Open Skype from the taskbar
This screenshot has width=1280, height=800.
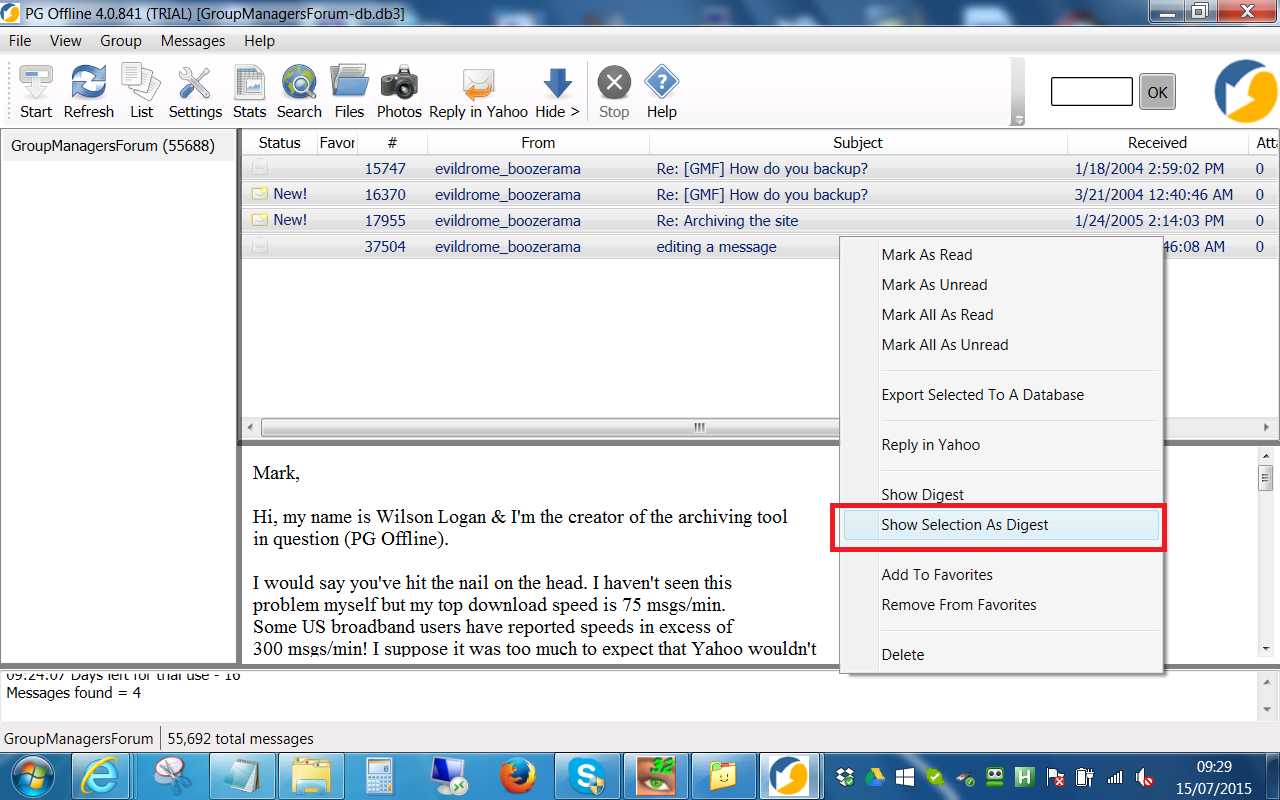point(587,776)
